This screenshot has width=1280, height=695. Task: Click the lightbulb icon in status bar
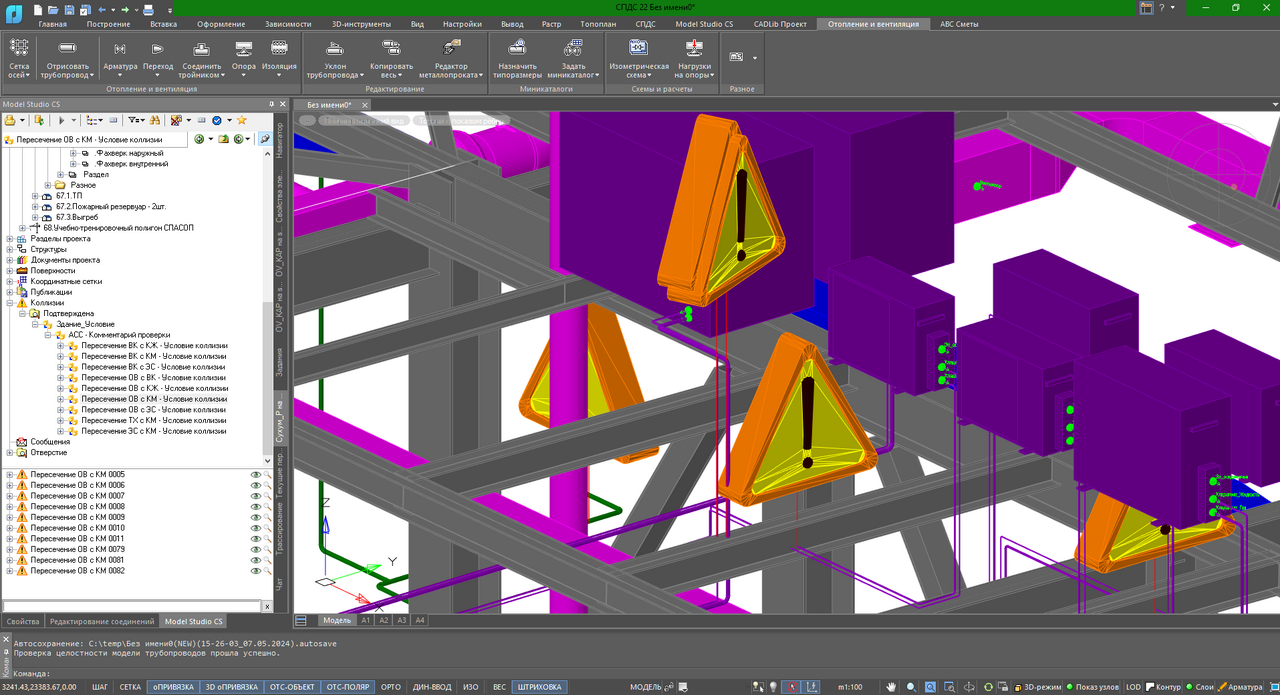773,687
